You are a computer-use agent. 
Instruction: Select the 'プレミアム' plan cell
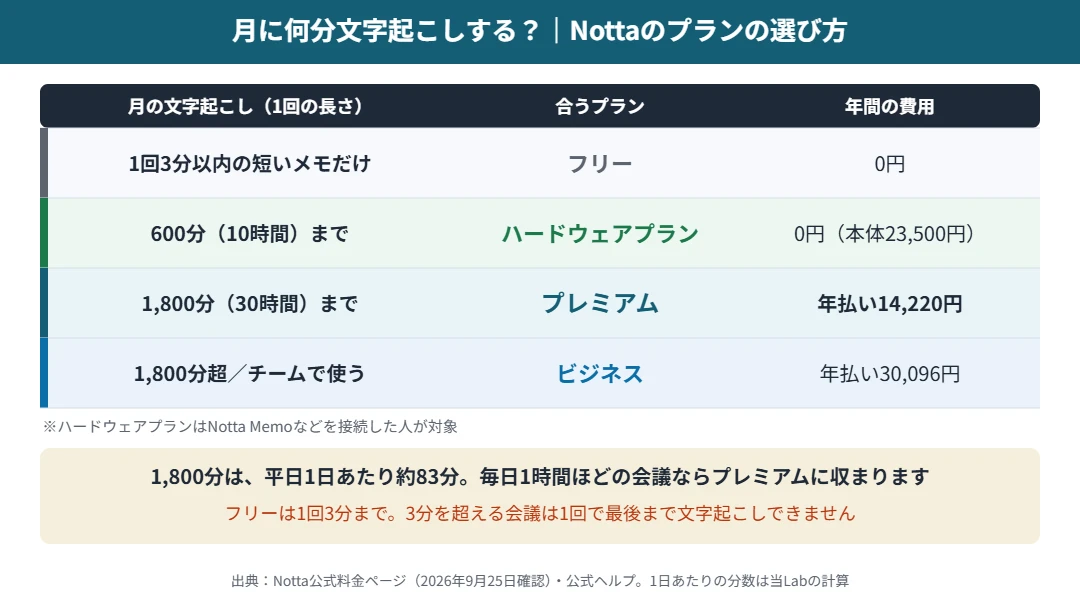pos(599,303)
